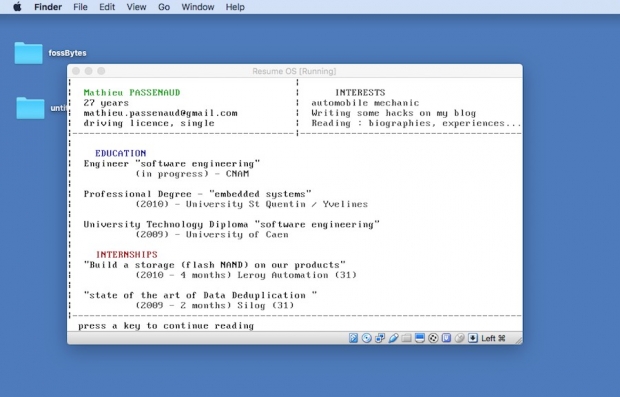
Task: Click the INTERESTS heading
Action: pos(360,93)
